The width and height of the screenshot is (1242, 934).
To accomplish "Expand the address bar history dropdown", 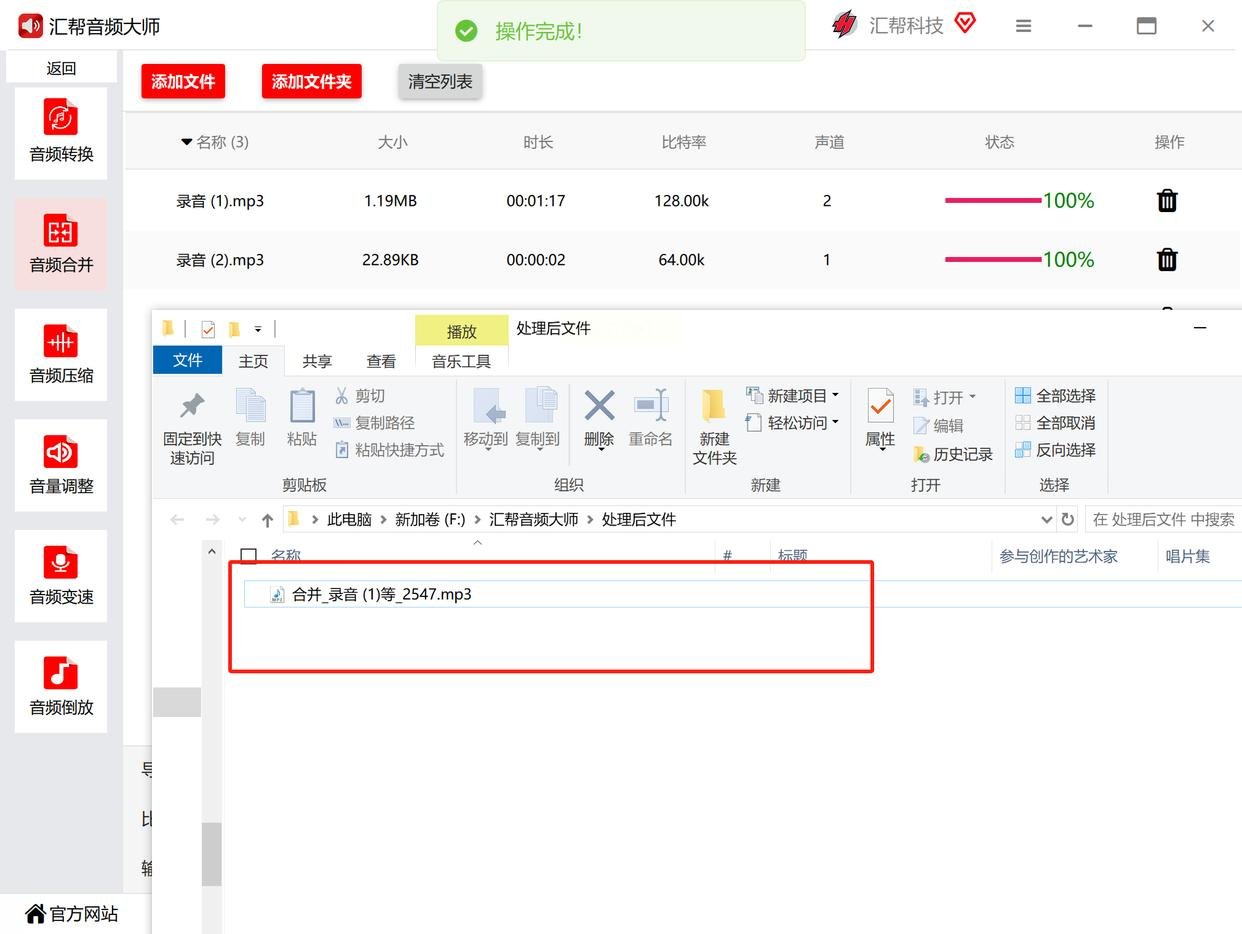I will pyautogui.click(x=1046, y=520).
